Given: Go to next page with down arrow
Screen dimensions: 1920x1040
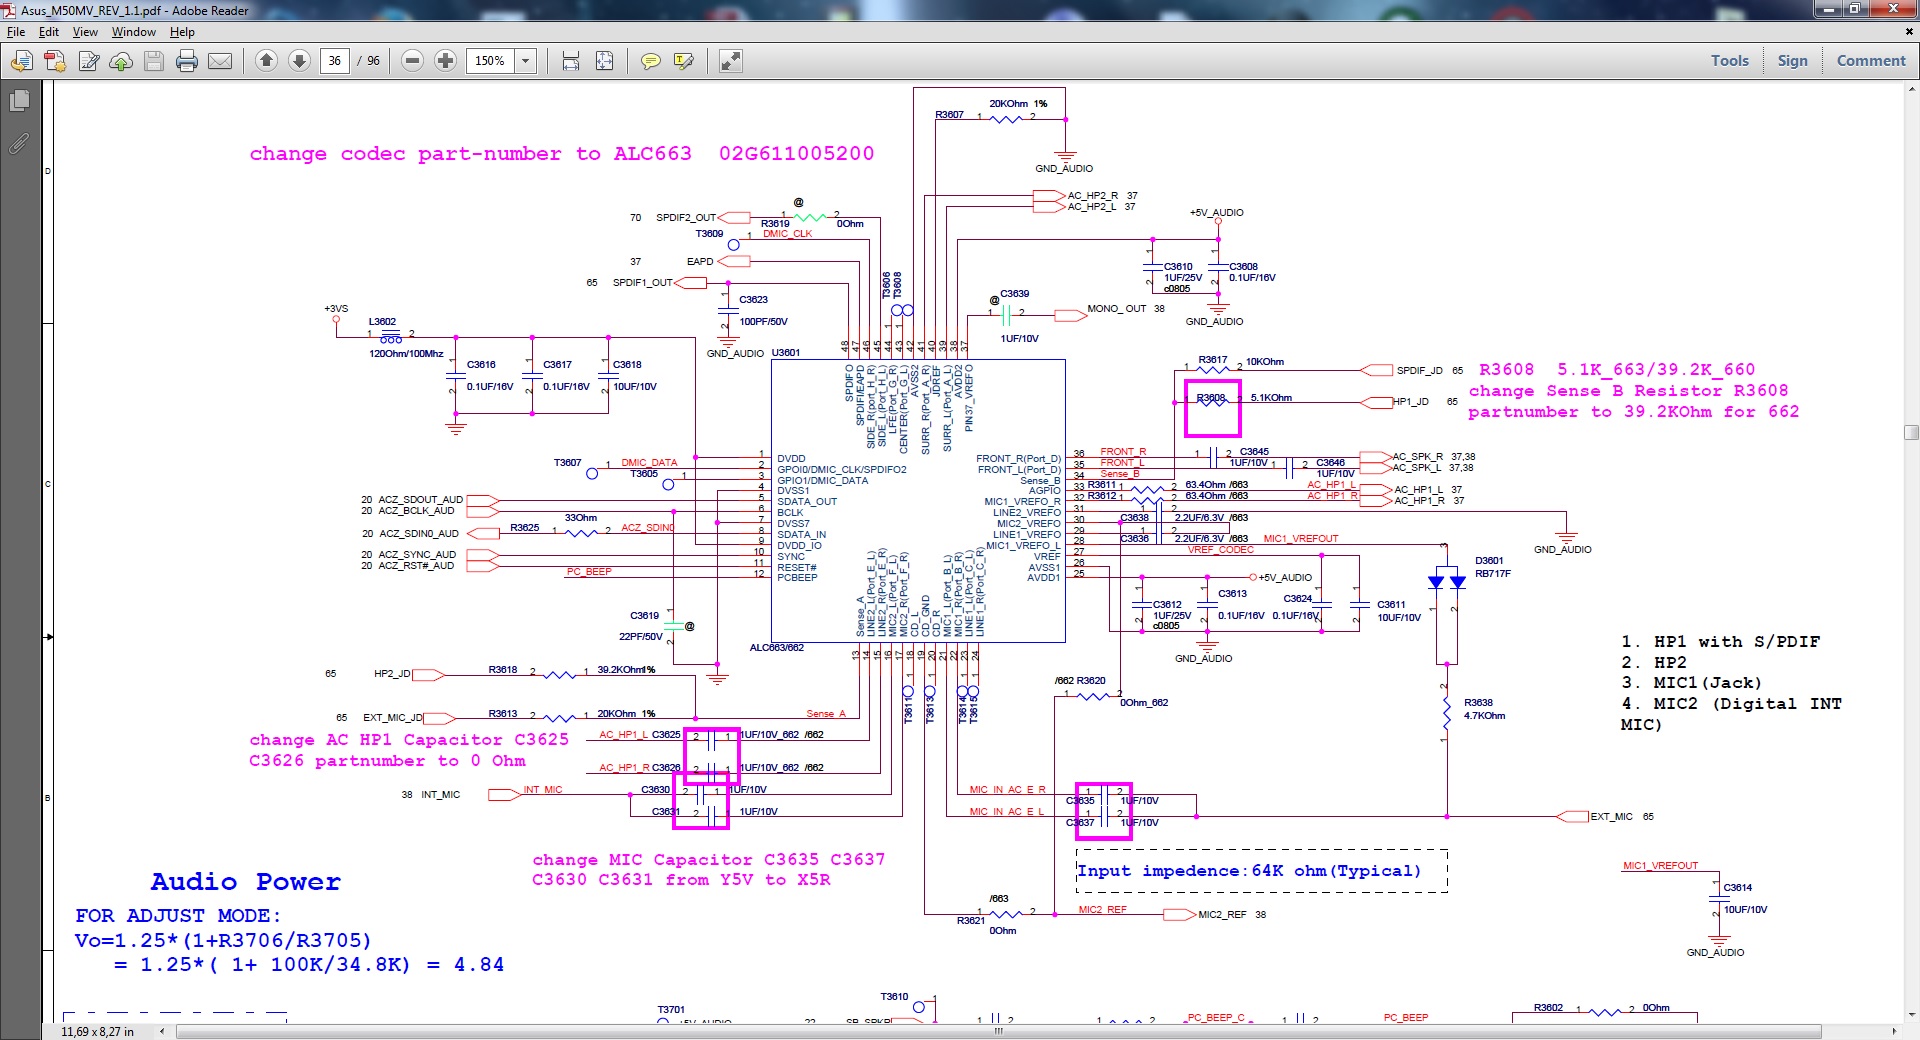Looking at the screenshot, I should 299,61.
